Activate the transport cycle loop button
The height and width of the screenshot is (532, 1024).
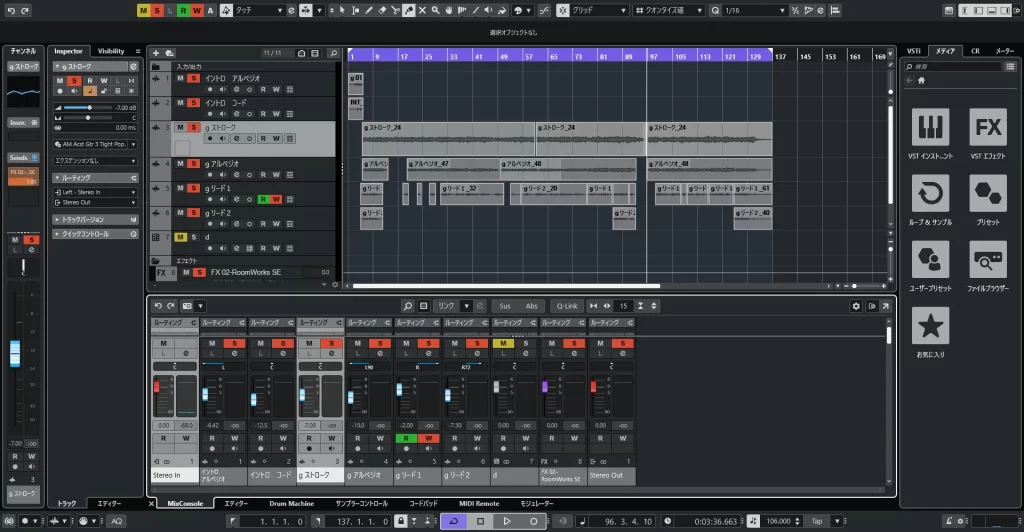(x=453, y=521)
